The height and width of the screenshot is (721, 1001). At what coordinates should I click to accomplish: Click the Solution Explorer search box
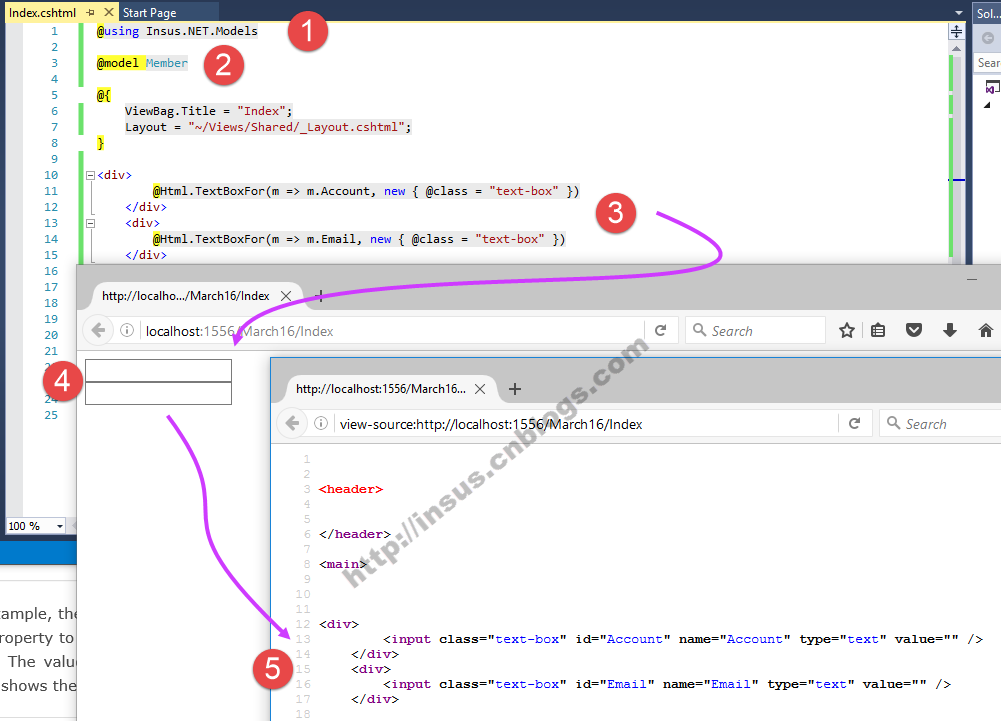click(x=988, y=63)
